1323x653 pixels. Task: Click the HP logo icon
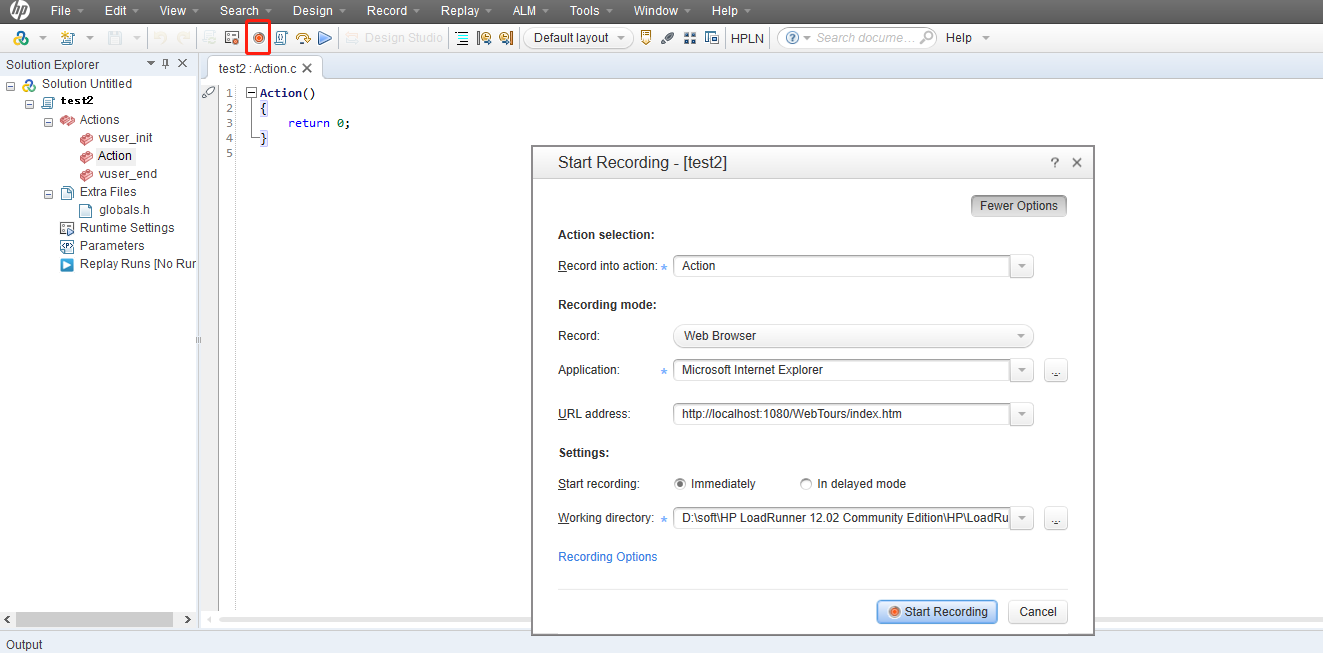[x=20, y=11]
